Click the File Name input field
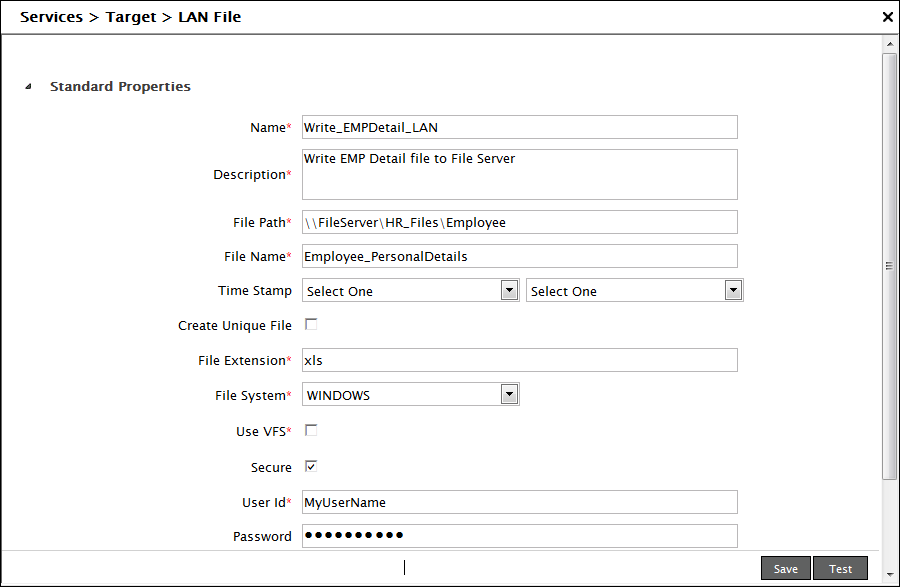This screenshot has height=587, width=900. [x=519, y=256]
